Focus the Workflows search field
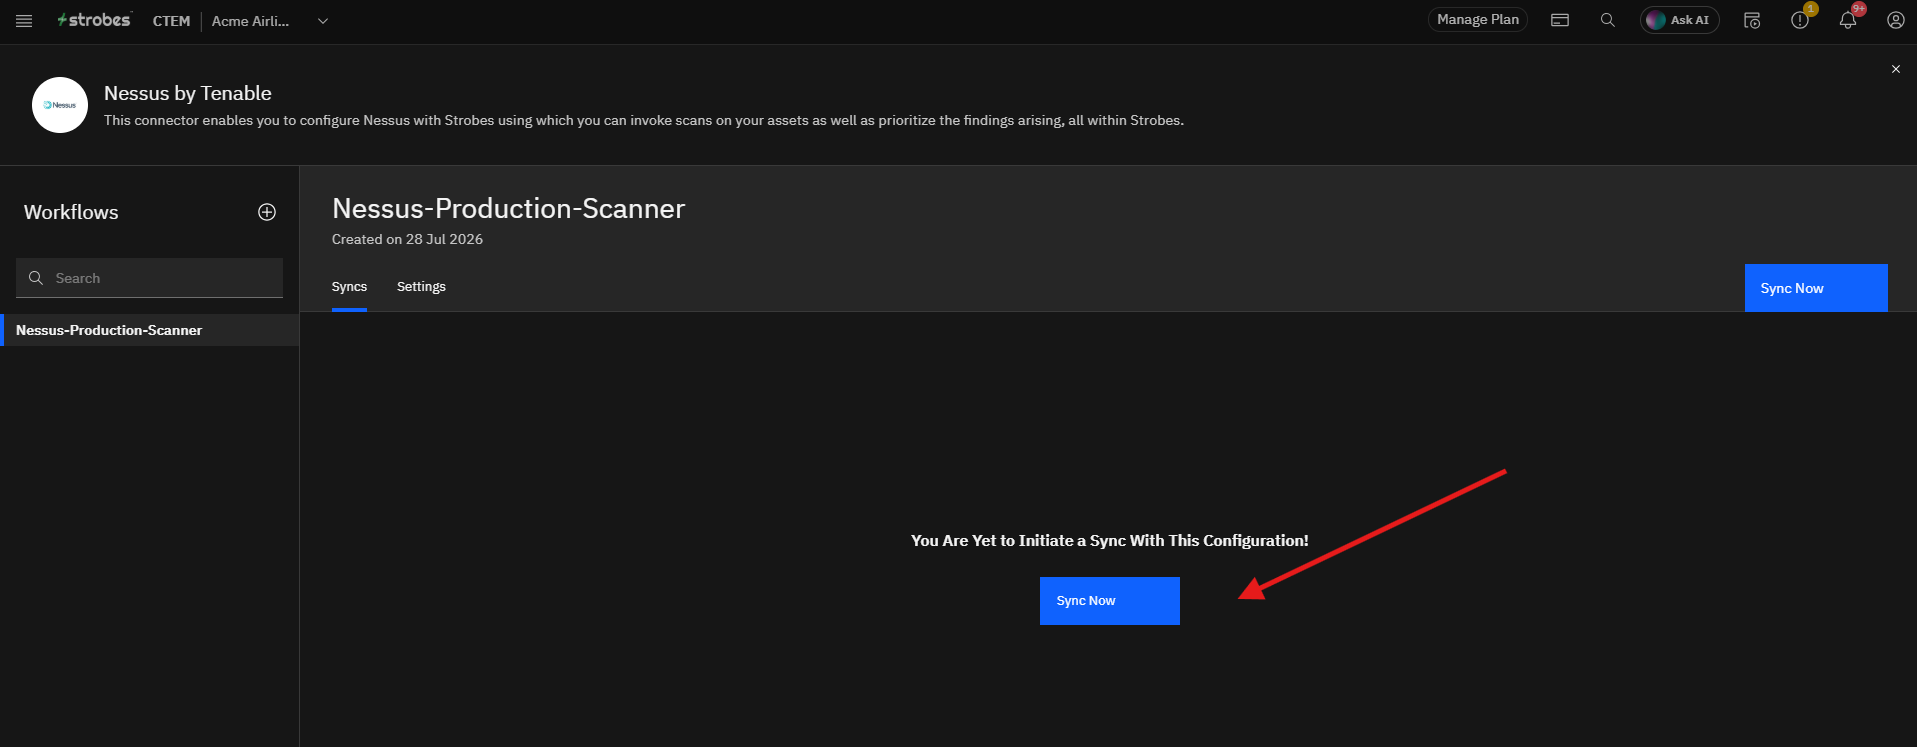 149,278
